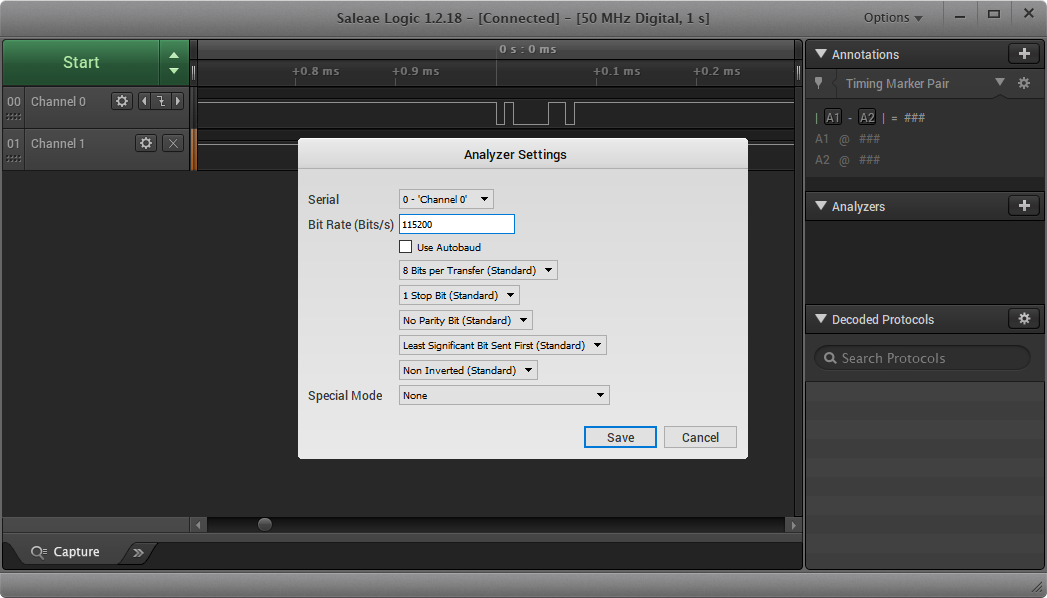Remove Channel 1 trigger with X icon

coord(173,143)
